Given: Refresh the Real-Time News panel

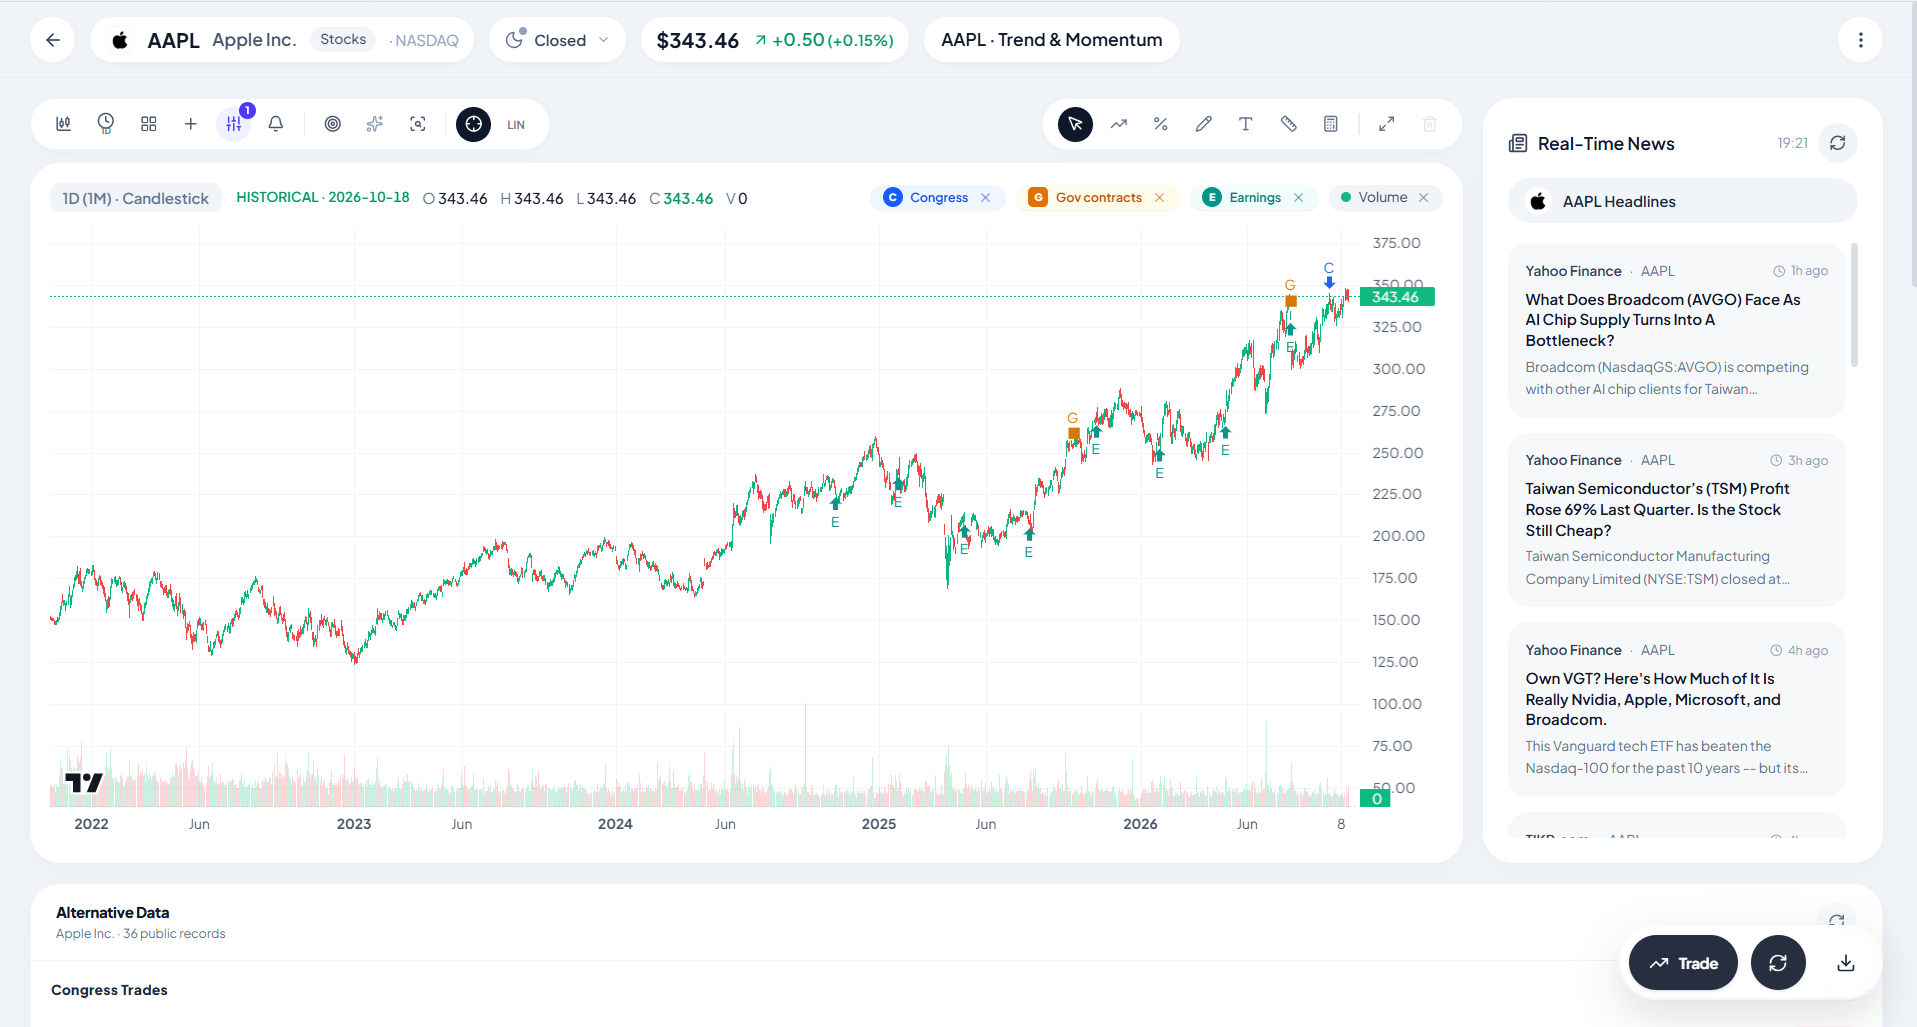Looking at the screenshot, I should tap(1838, 143).
